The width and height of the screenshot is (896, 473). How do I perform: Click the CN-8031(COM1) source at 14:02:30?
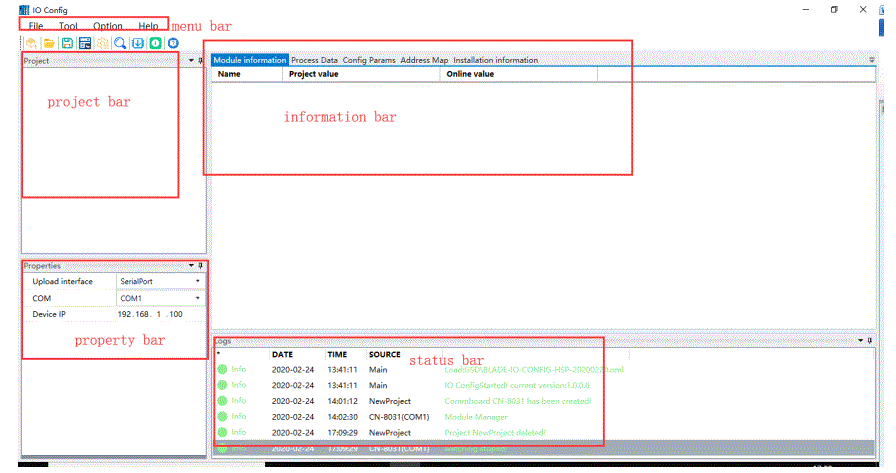(x=399, y=417)
